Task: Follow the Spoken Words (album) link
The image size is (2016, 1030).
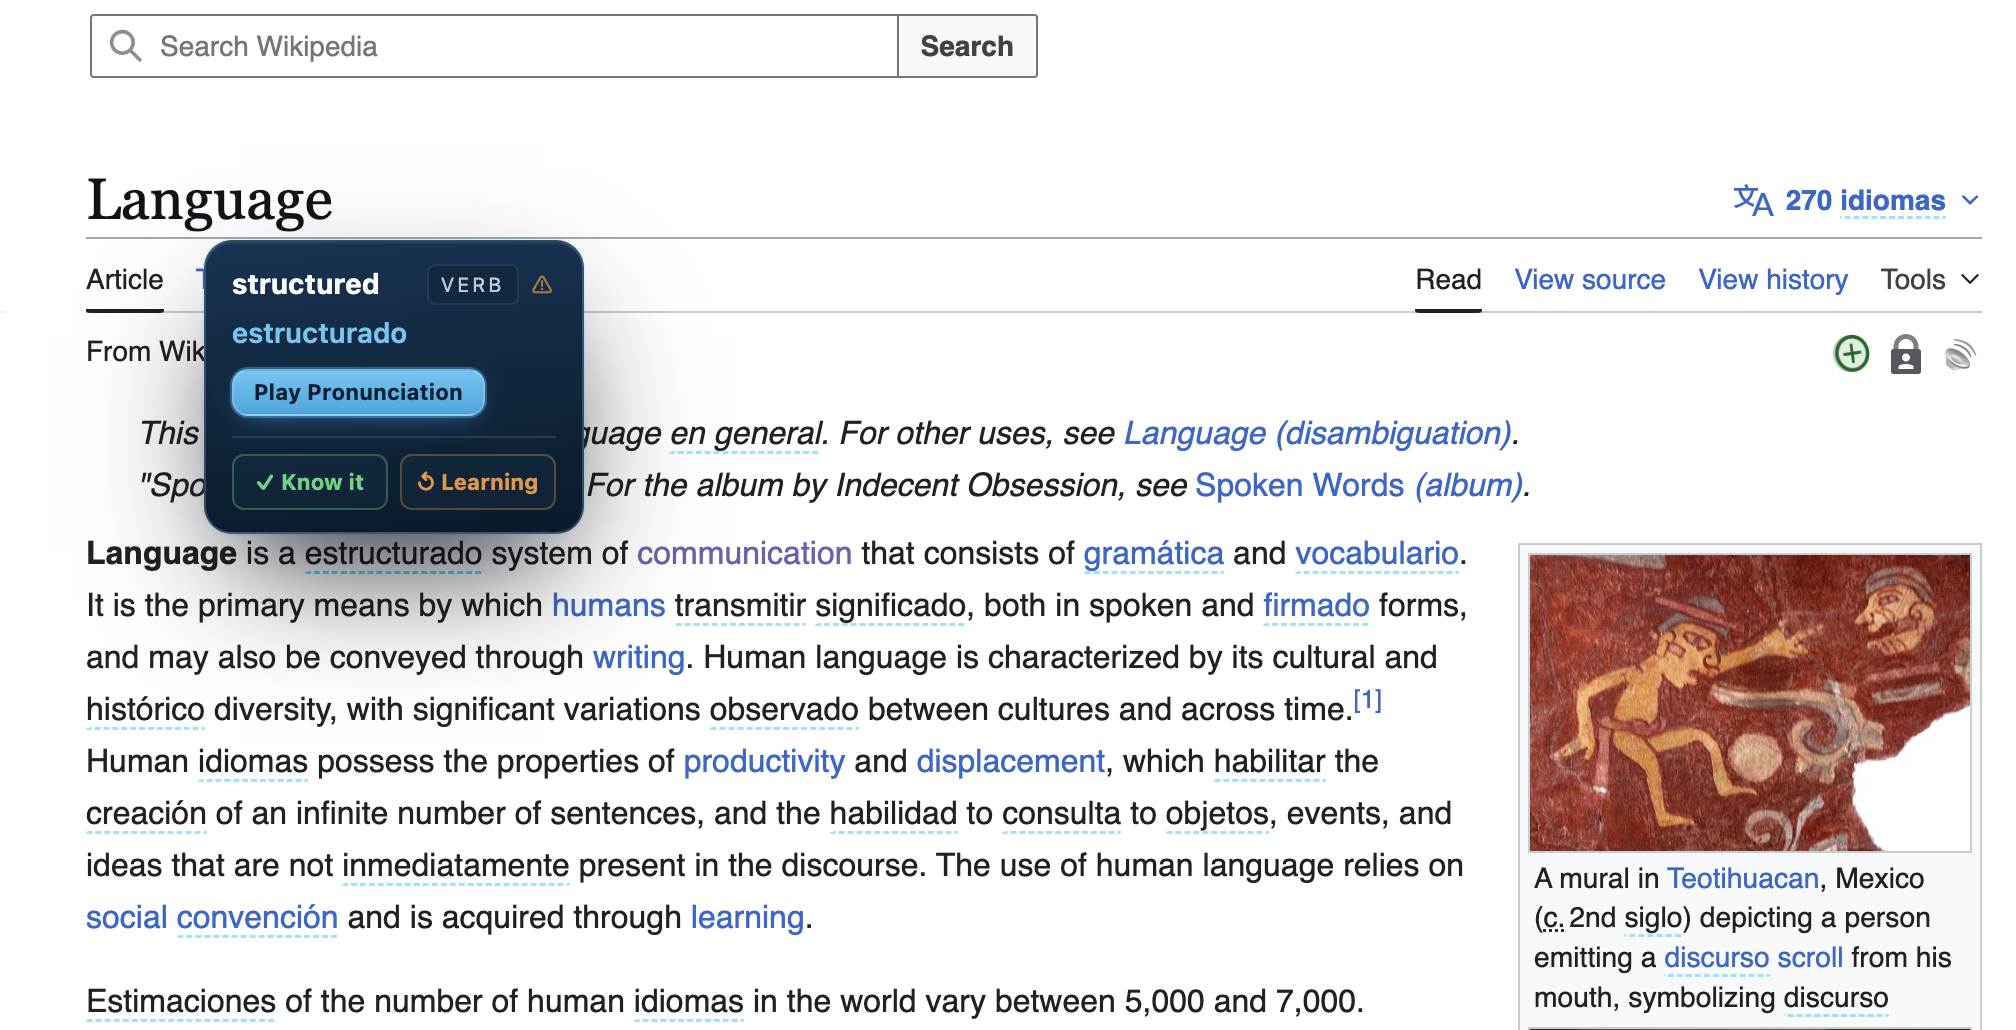Action: [1358, 485]
